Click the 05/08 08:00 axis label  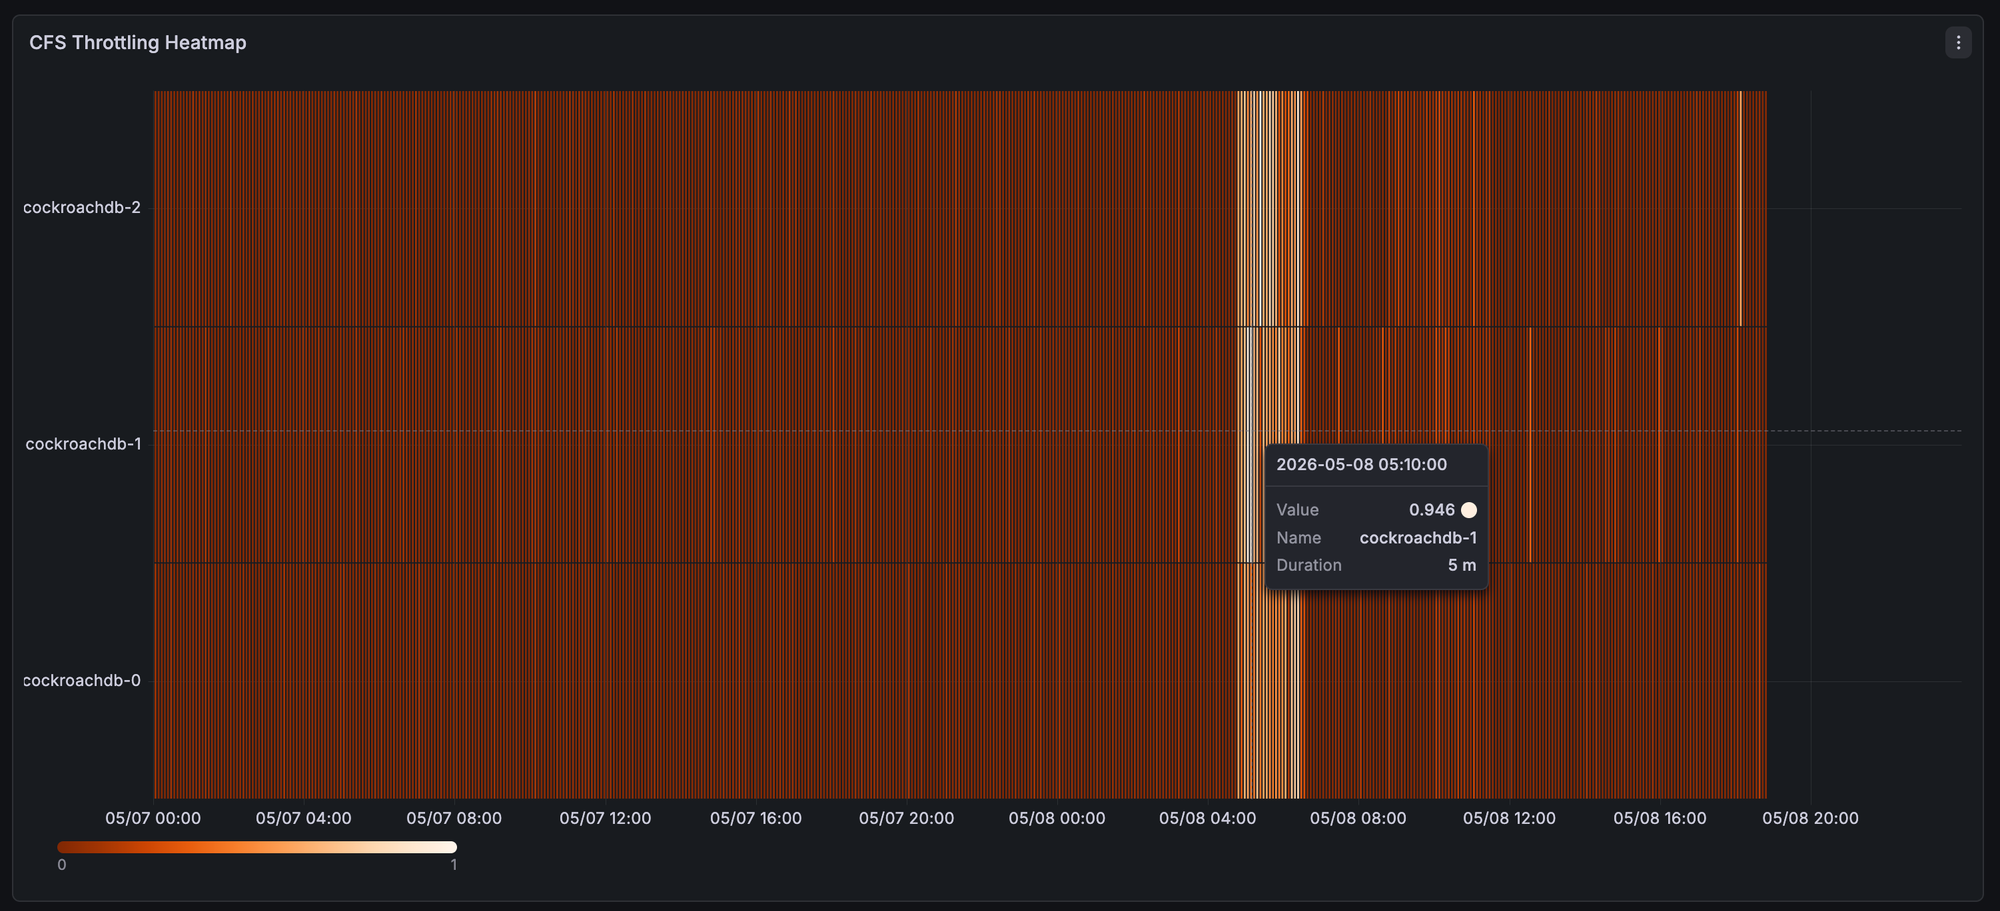pos(1358,818)
